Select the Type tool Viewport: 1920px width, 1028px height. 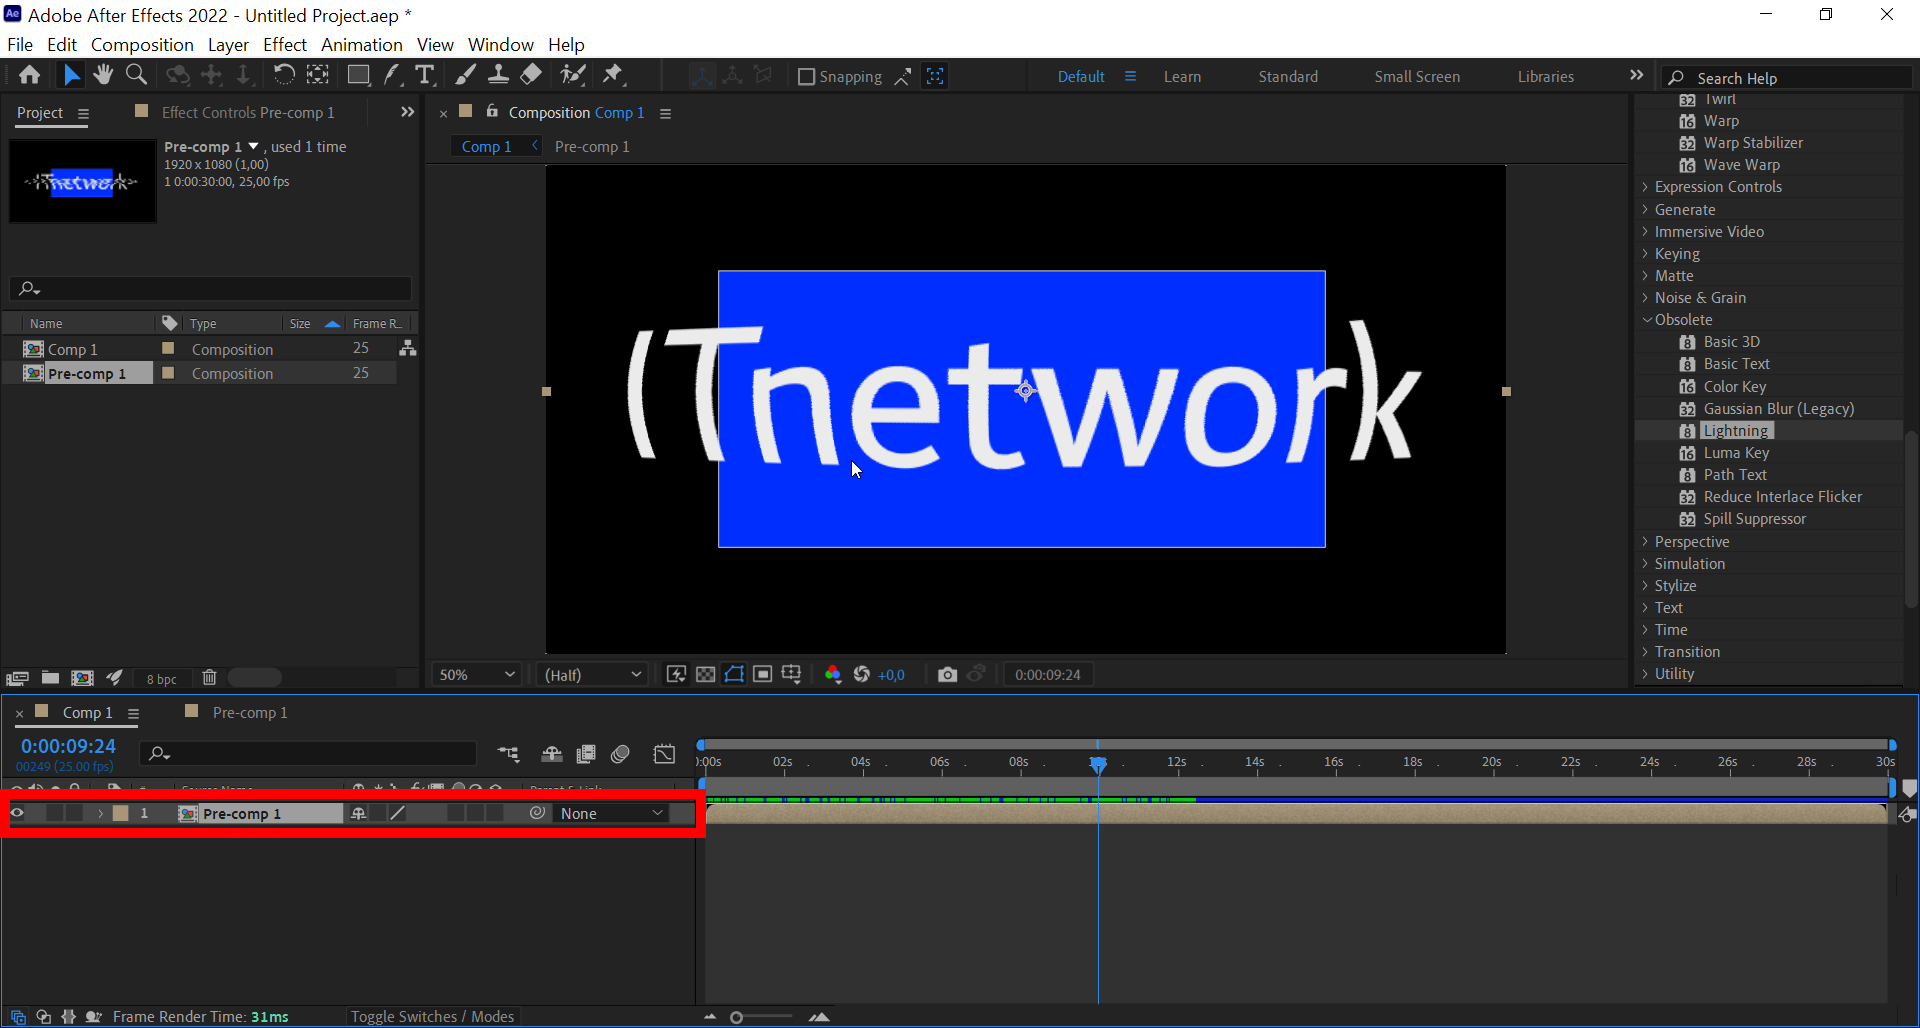click(x=424, y=75)
